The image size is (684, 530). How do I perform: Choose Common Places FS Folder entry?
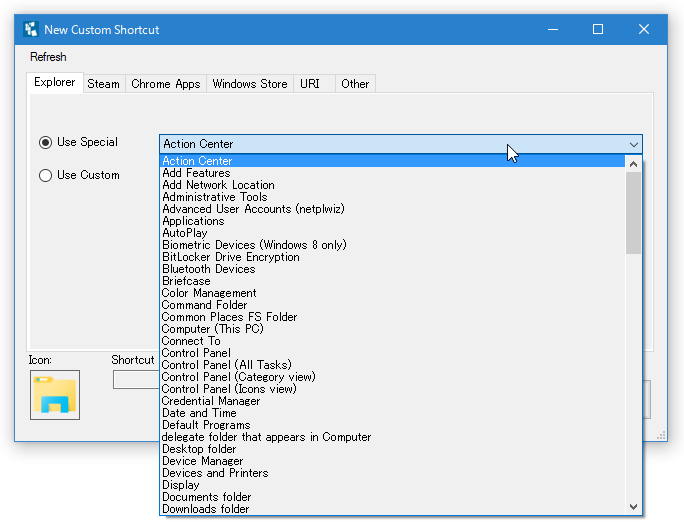(x=393, y=317)
